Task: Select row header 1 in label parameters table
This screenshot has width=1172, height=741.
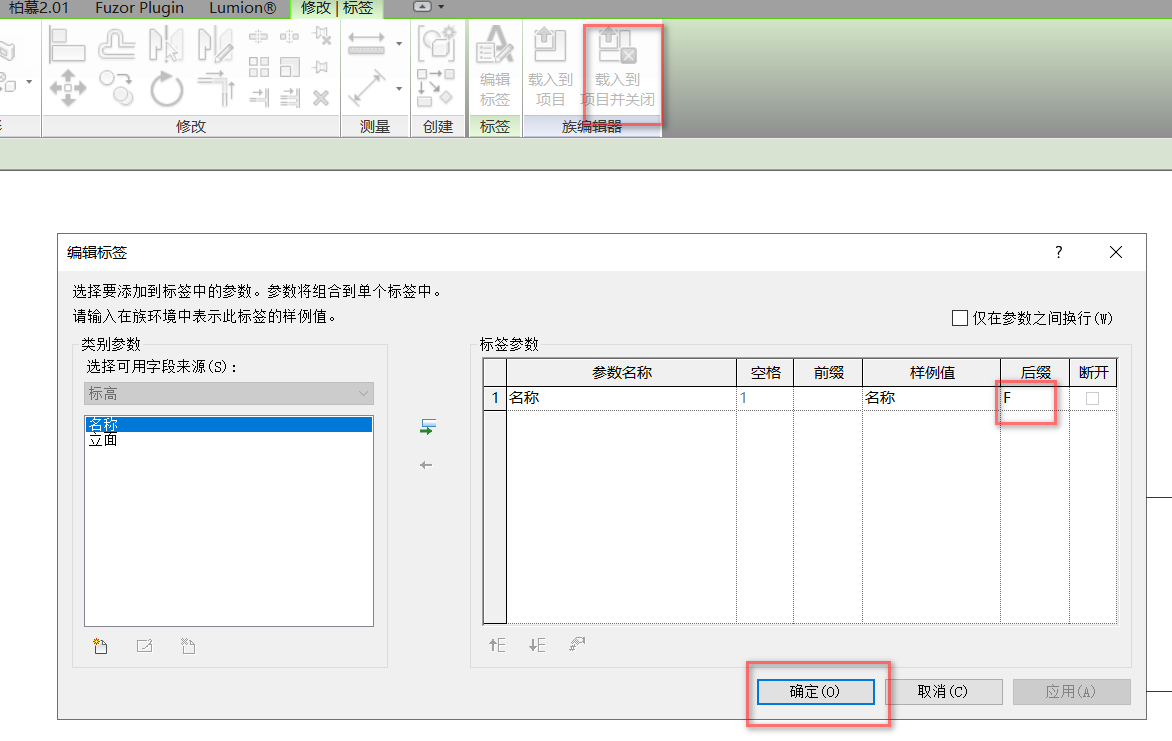Action: click(495, 398)
